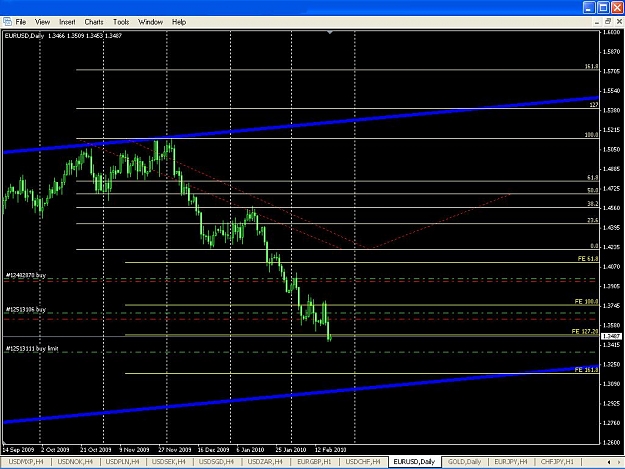Switch to the GOLD,Daily chart tab
Screen dimensions: 625x469
[x=464, y=462]
